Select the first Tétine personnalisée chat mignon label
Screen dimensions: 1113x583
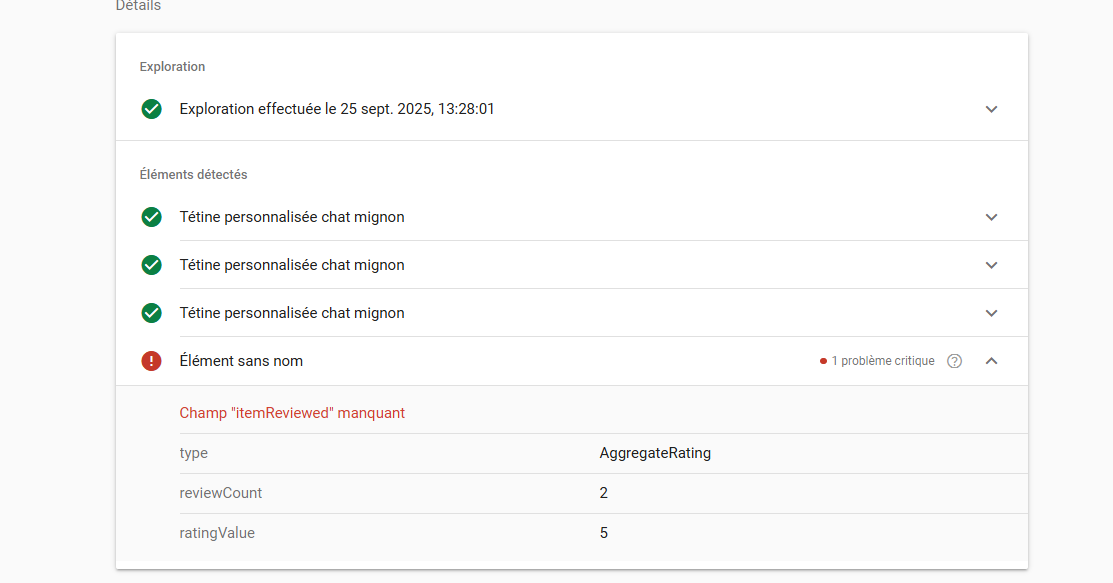click(x=292, y=217)
